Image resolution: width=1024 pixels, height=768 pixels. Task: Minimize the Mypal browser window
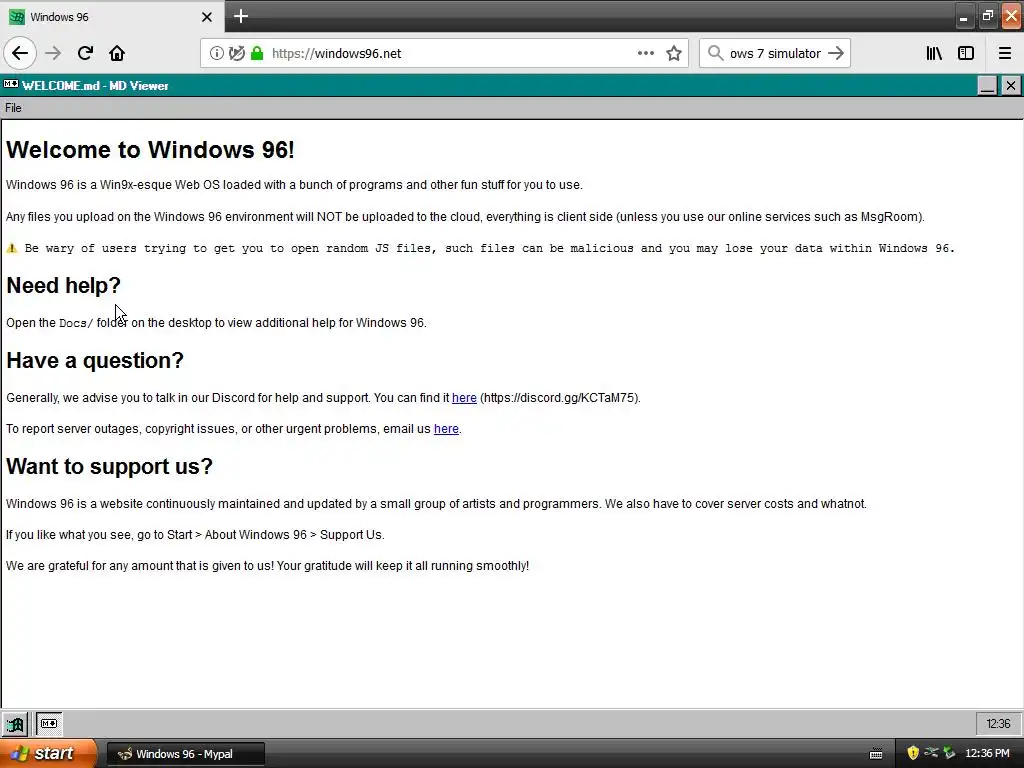tap(964, 16)
